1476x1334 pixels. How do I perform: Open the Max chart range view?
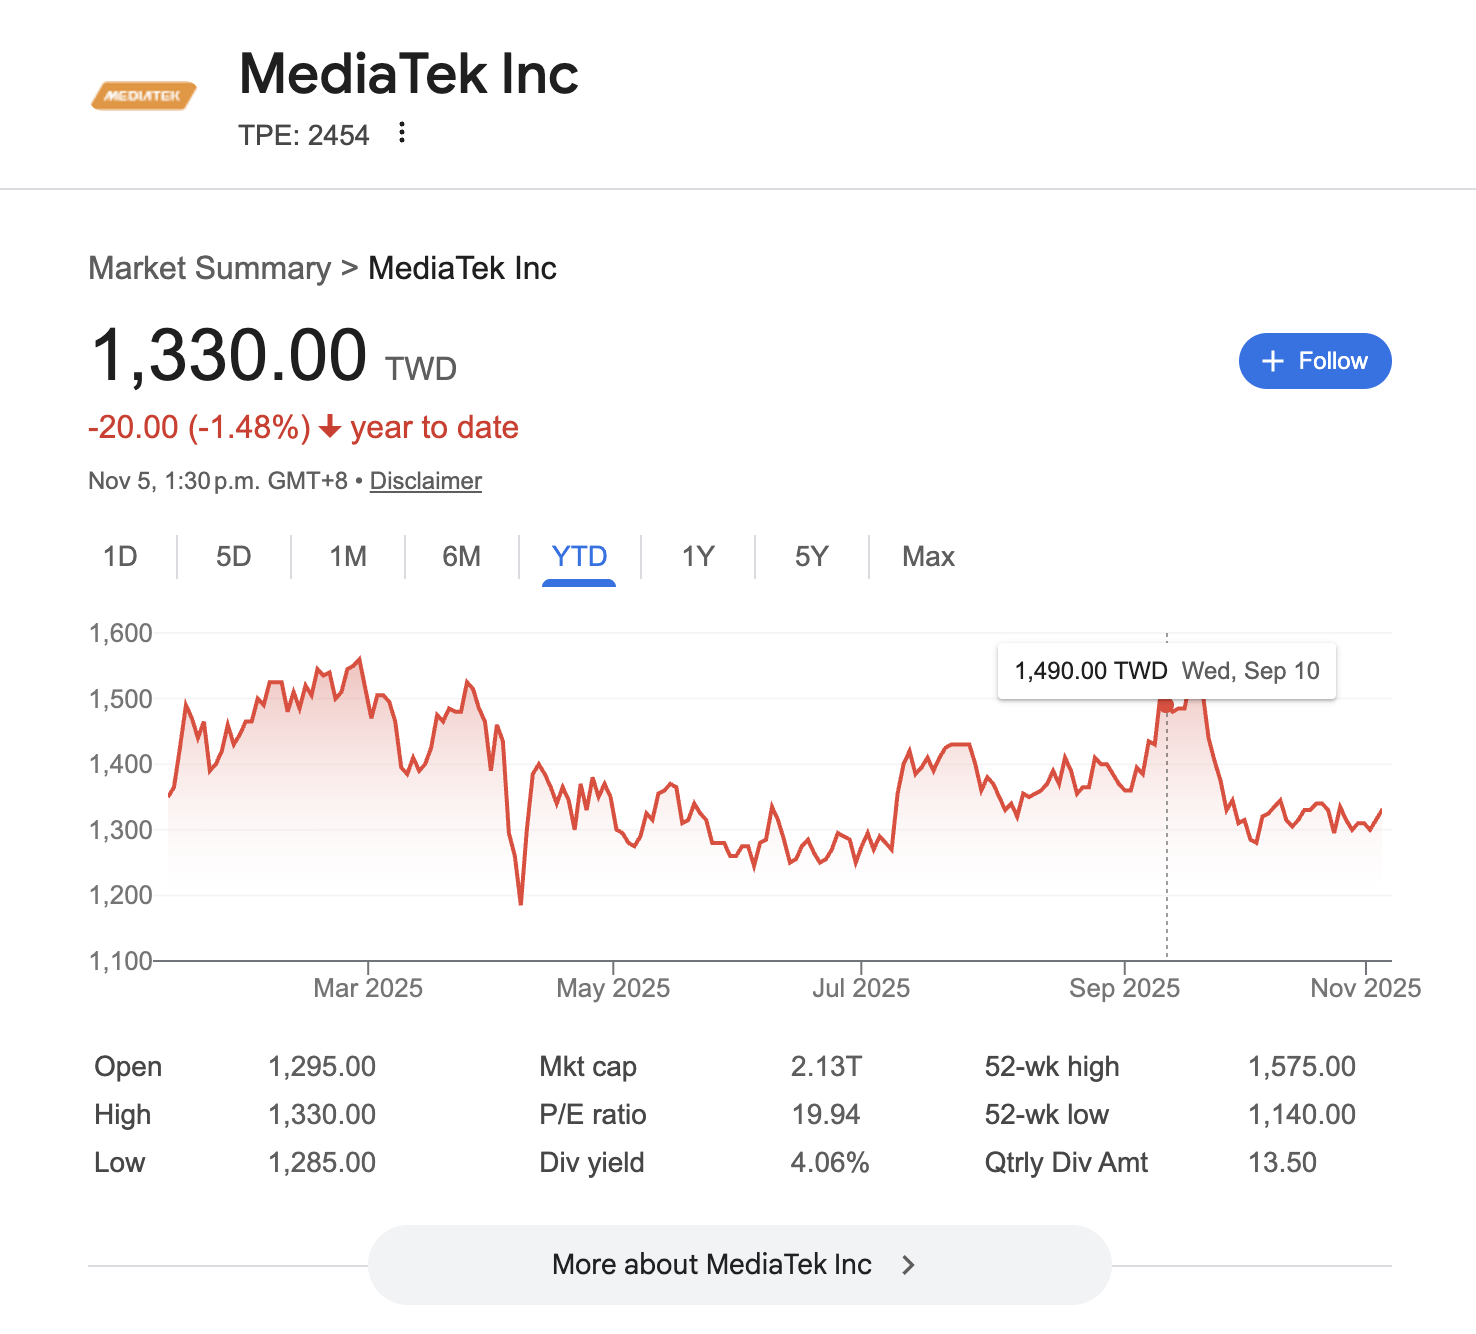pos(926,556)
